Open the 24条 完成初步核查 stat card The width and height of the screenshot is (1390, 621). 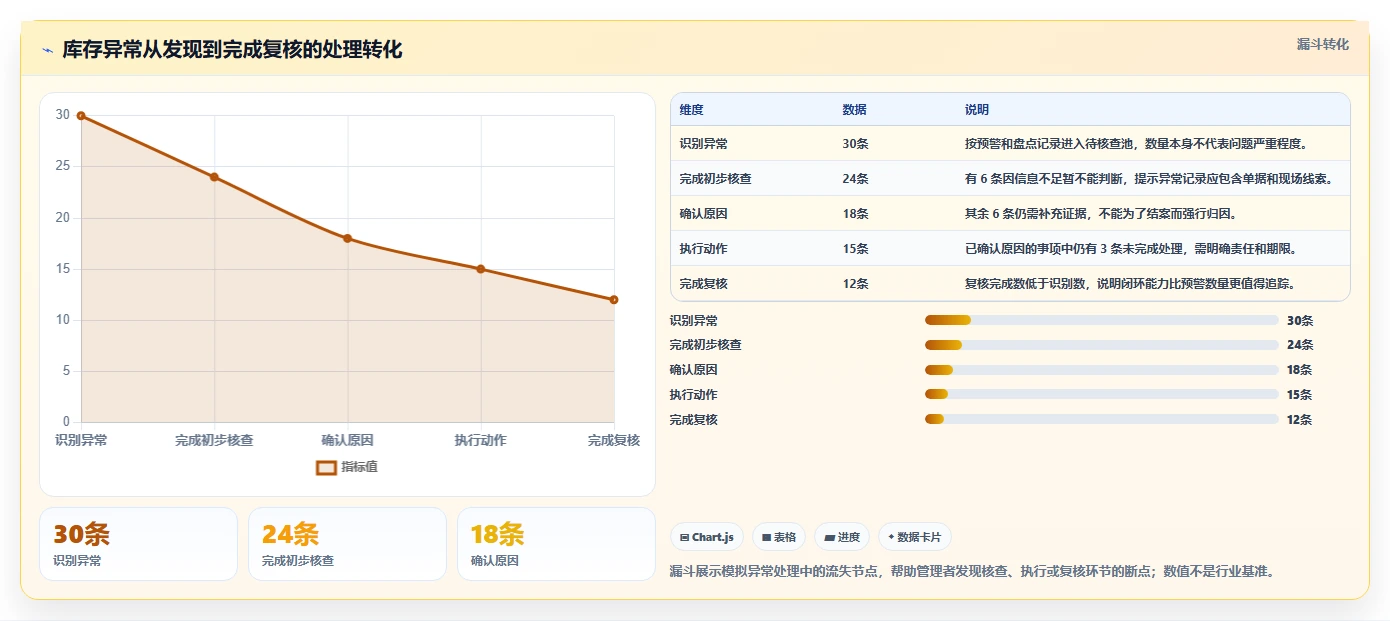click(347, 544)
